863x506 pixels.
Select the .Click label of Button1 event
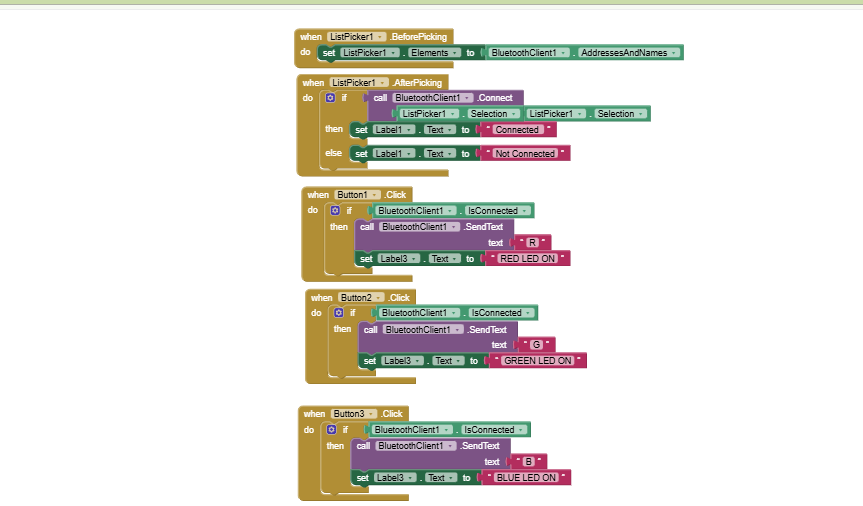click(x=395, y=195)
